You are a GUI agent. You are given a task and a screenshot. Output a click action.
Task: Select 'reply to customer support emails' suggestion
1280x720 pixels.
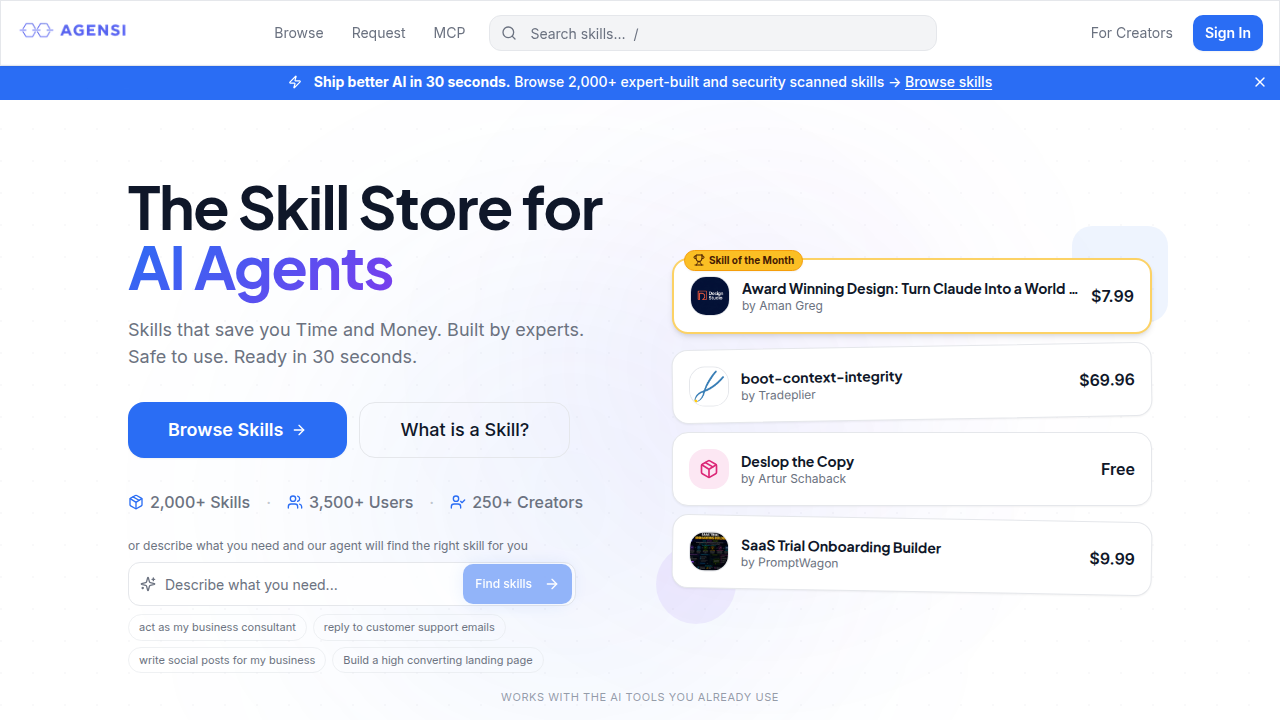[409, 627]
